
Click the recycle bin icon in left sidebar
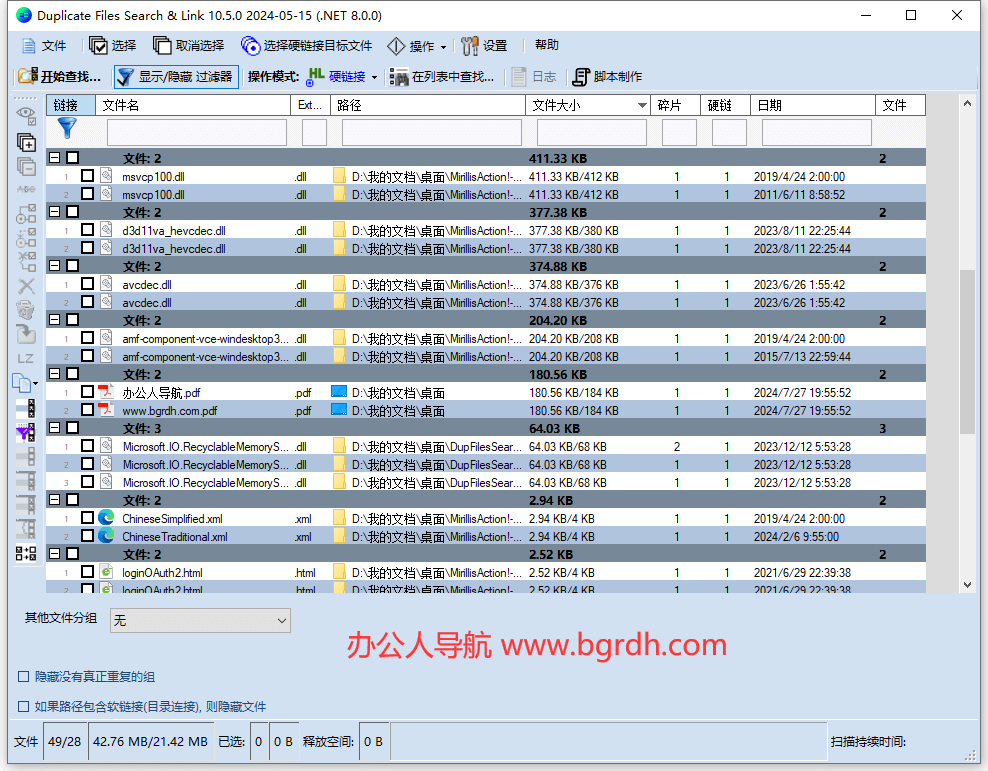pos(26,310)
